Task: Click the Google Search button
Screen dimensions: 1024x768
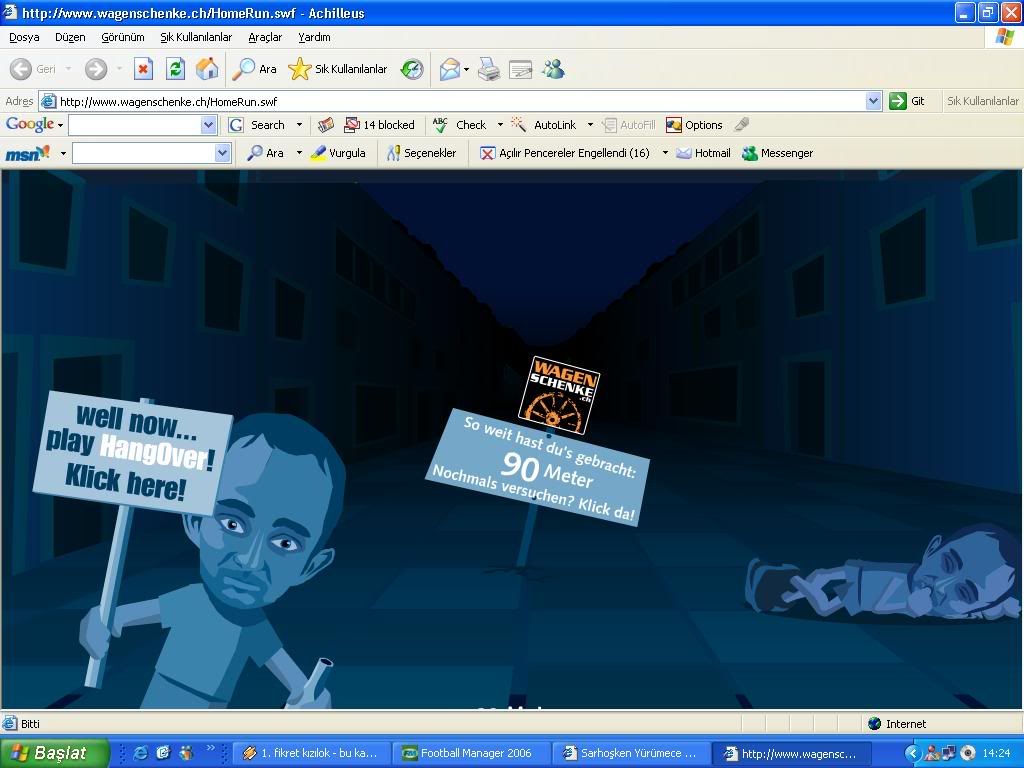Action: pos(257,125)
